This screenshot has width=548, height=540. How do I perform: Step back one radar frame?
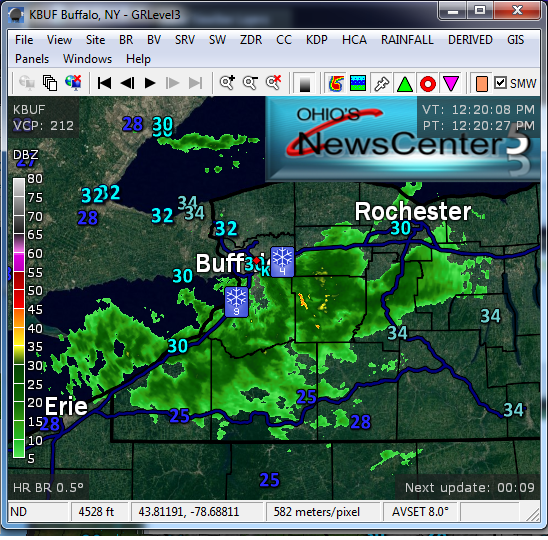click(127, 83)
